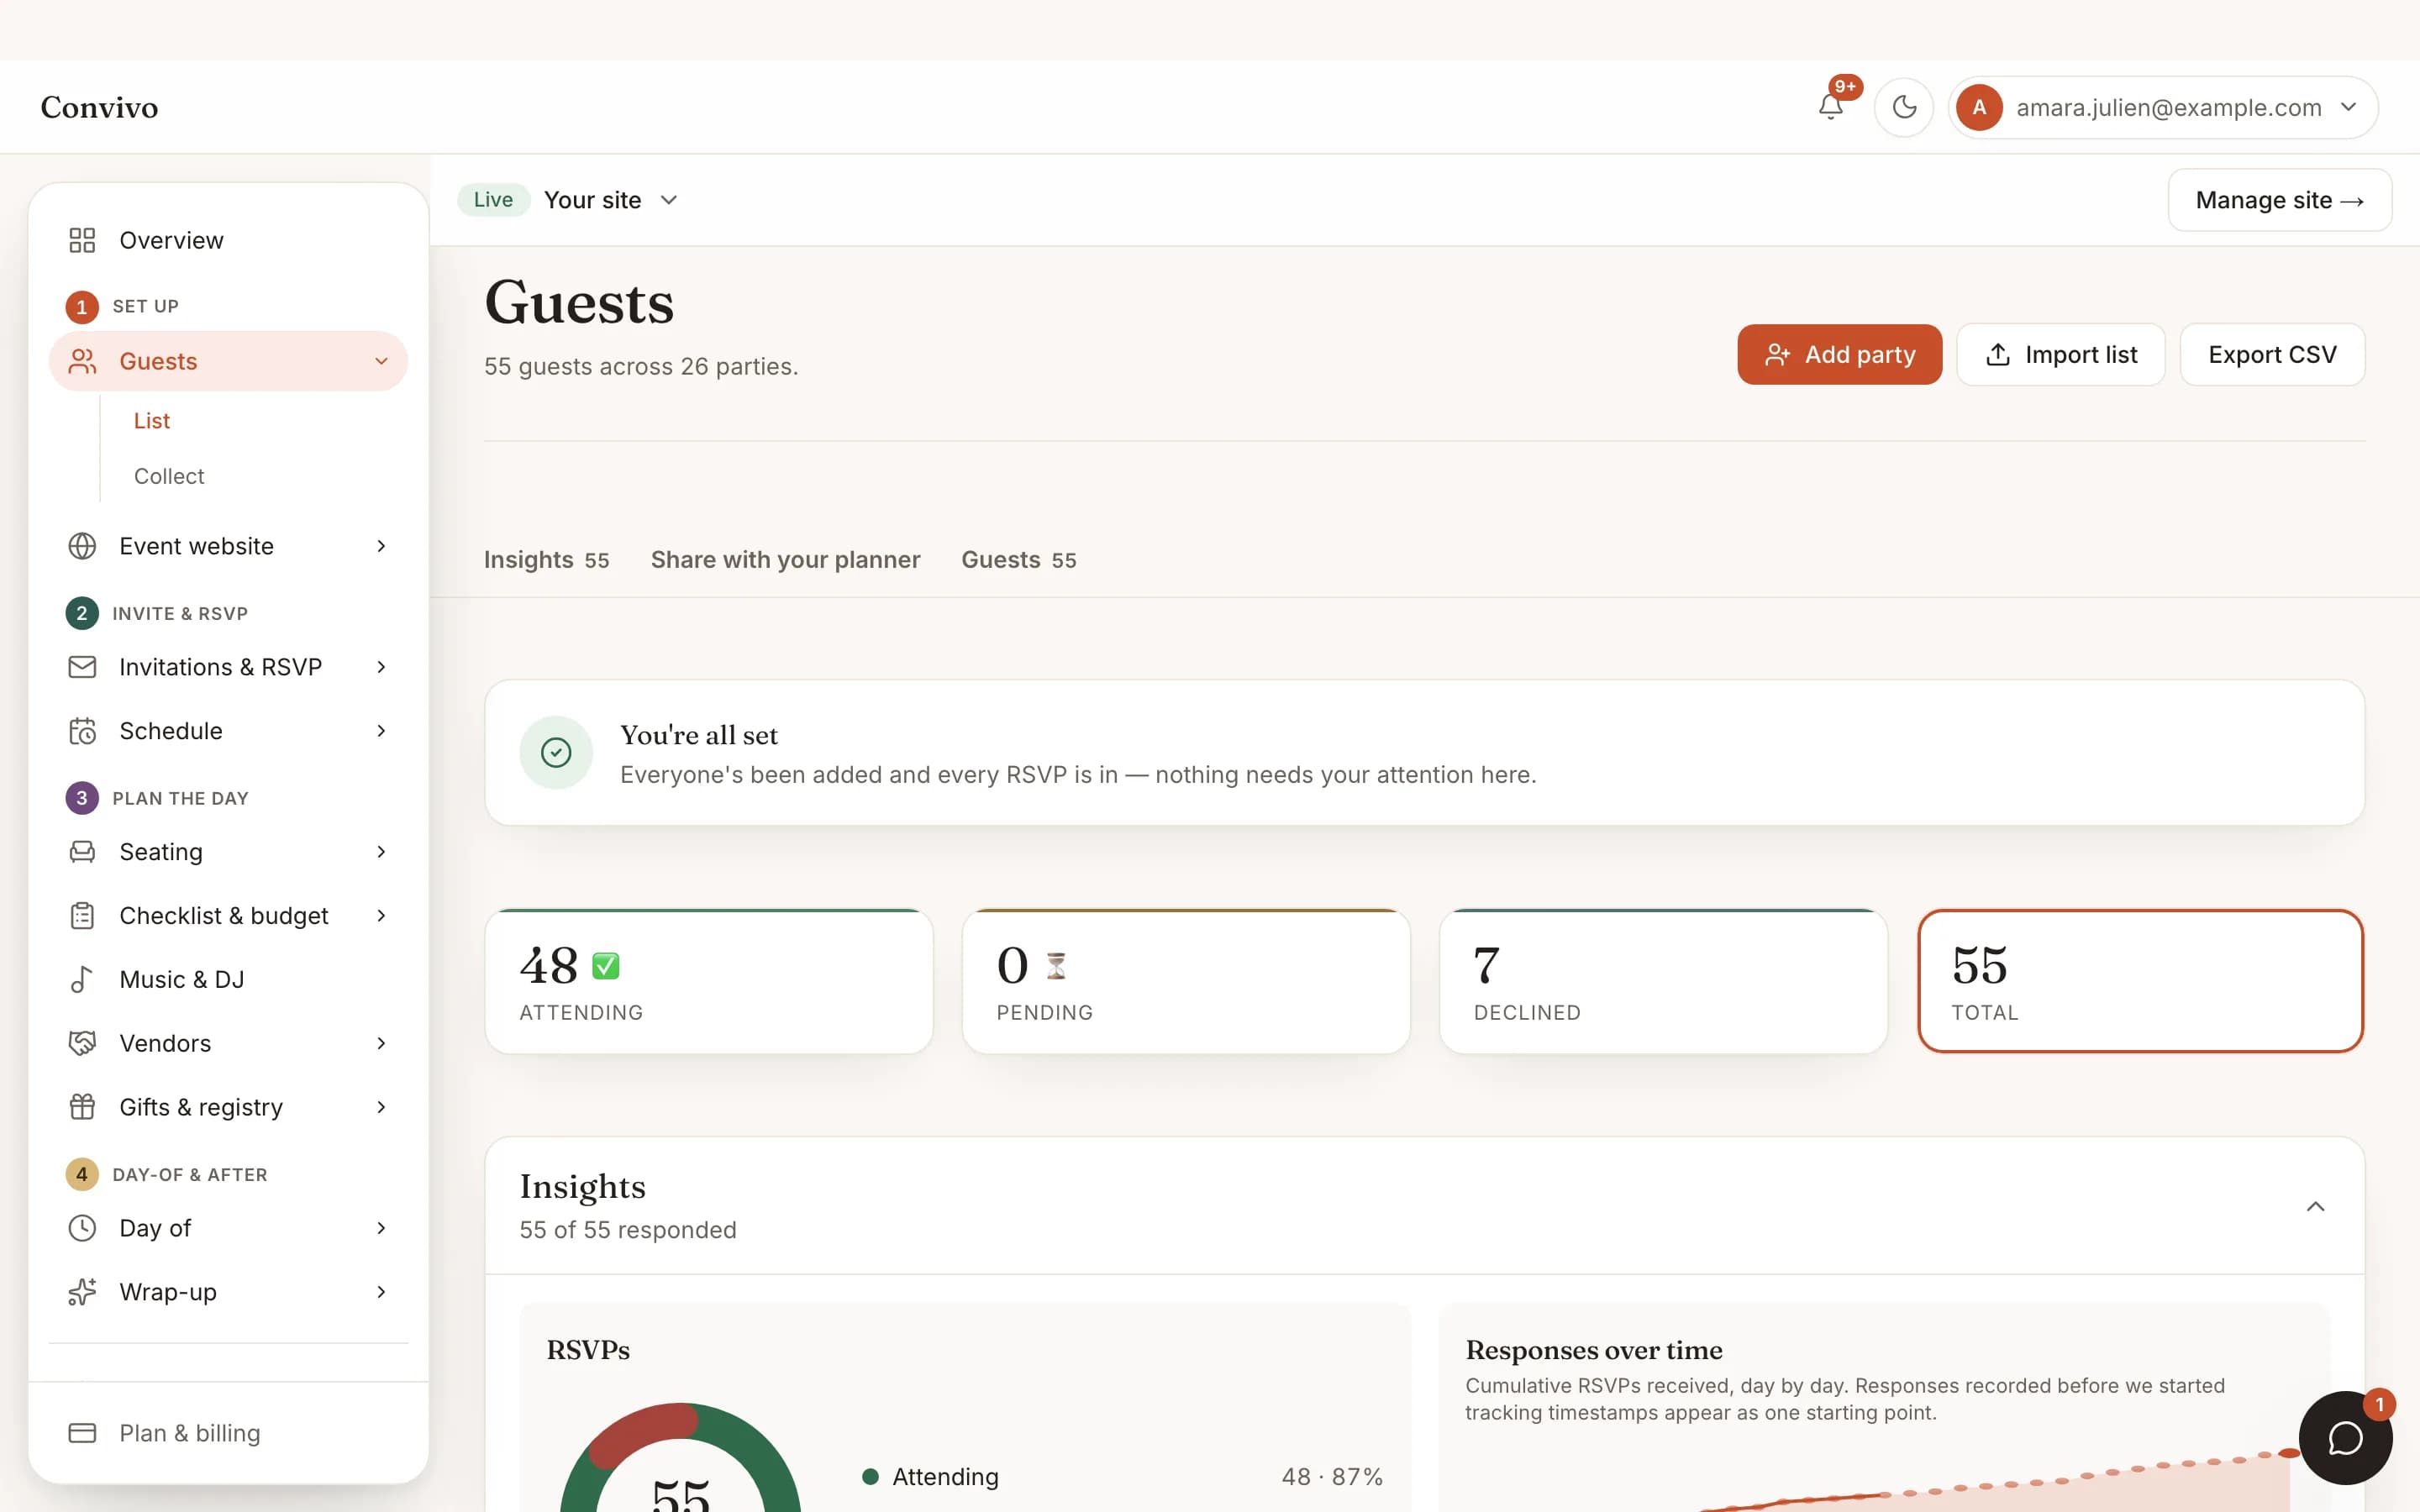Viewport: 2420px width, 1512px height.
Task: Select List under Guests
Action: [152, 421]
